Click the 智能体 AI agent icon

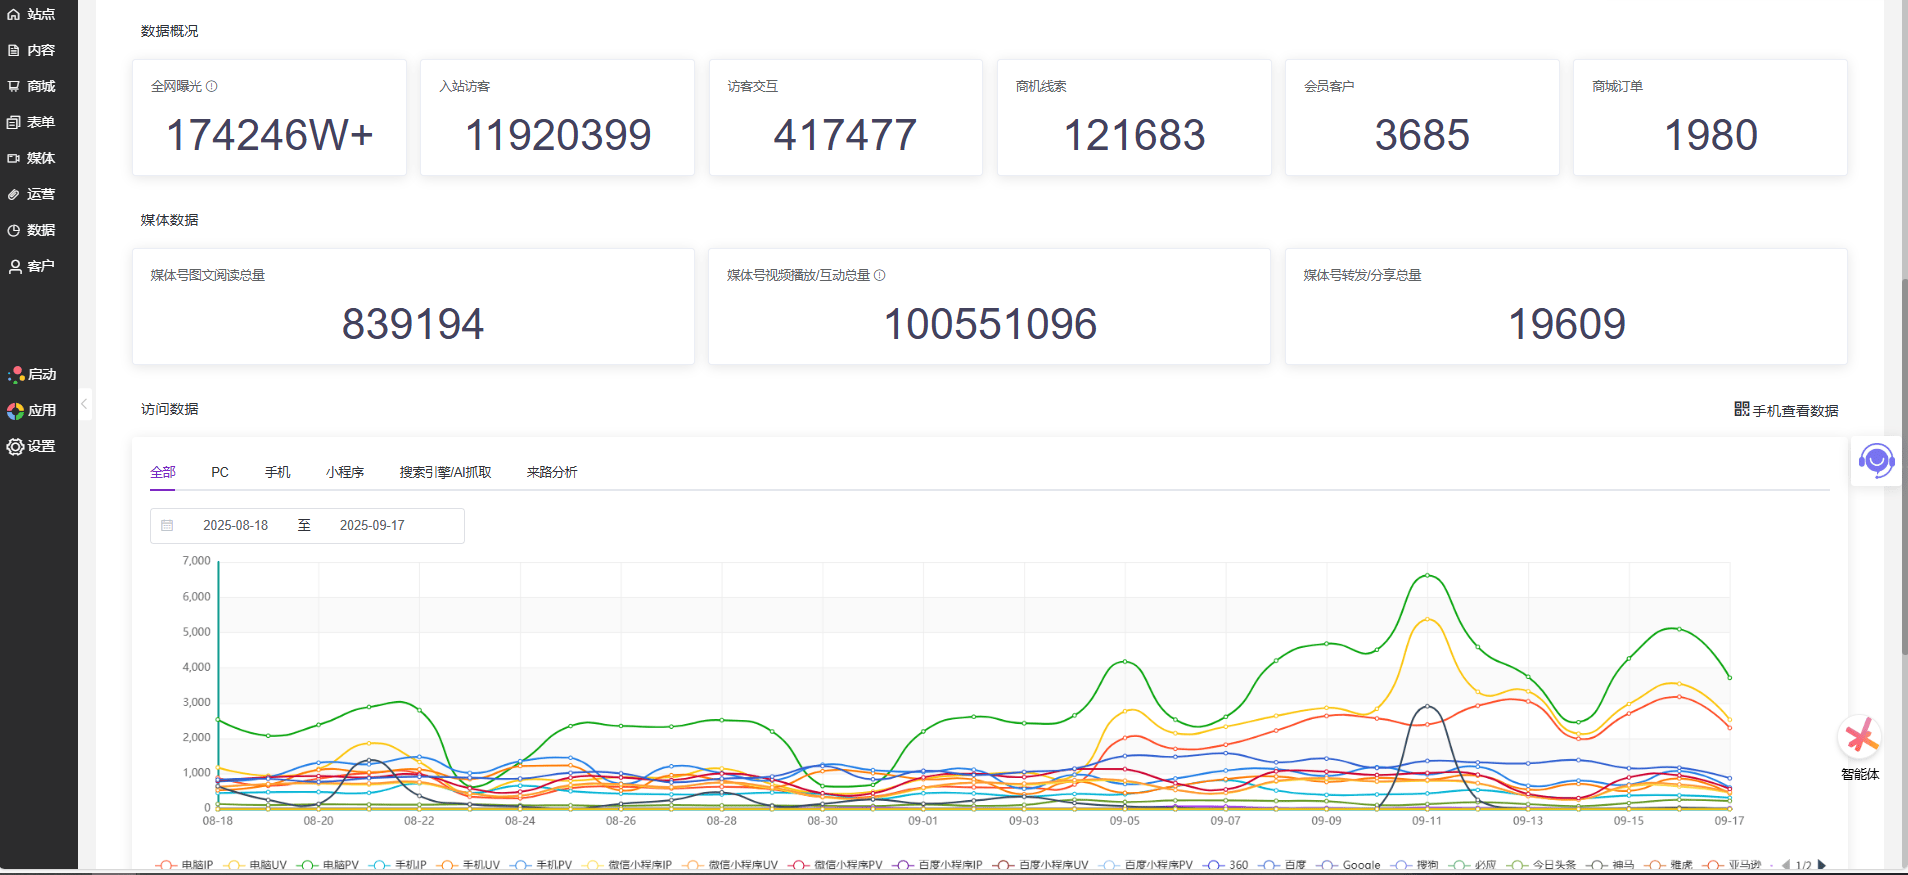pyautogui.click(x=1859, y=739)
